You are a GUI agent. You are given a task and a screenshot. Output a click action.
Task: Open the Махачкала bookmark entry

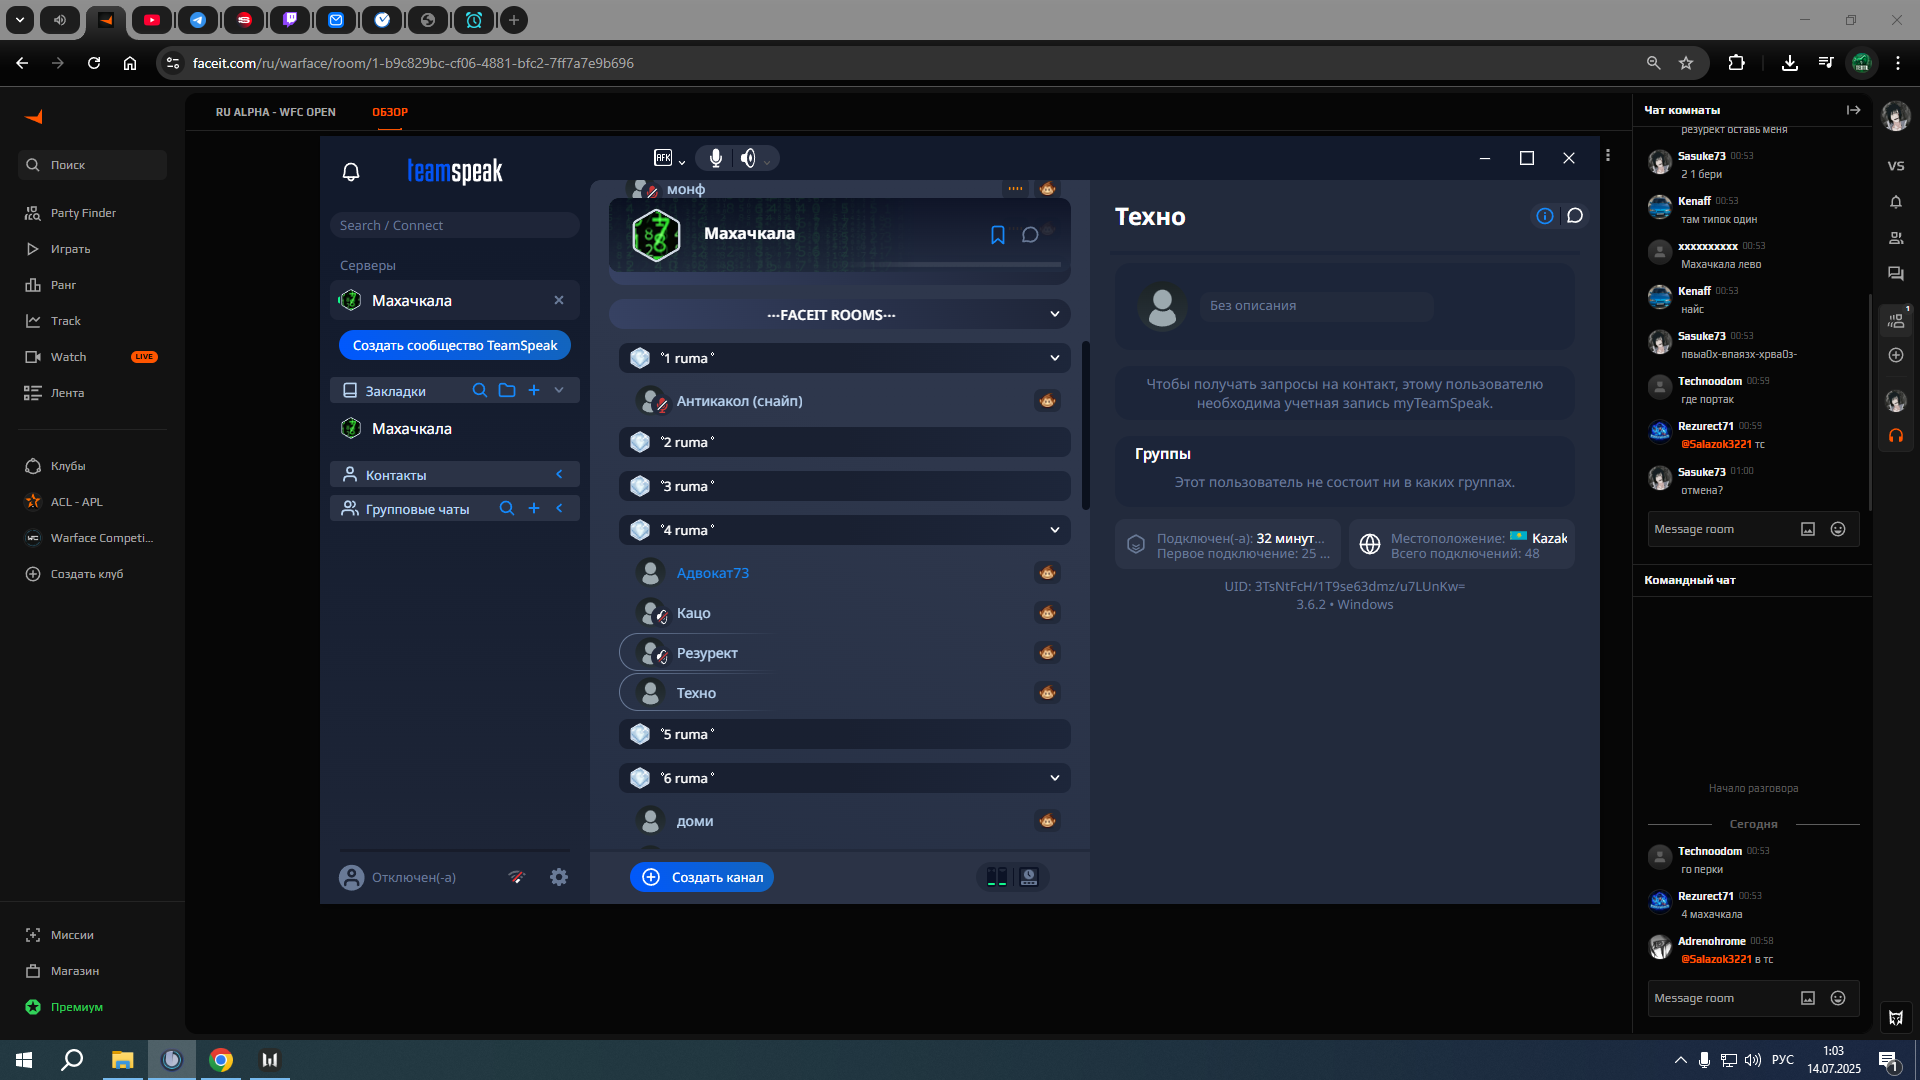click(x=455, y=428)
